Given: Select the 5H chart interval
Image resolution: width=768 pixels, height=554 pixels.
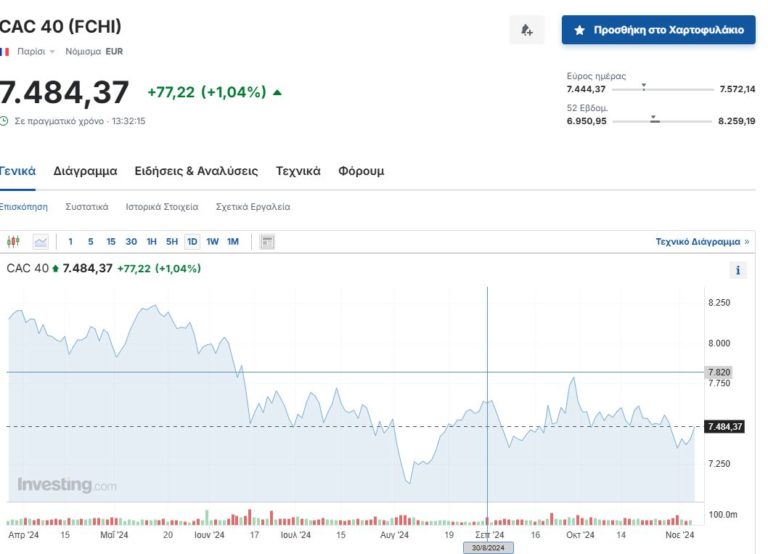Looking at the screenshot, I should [172, 241].
